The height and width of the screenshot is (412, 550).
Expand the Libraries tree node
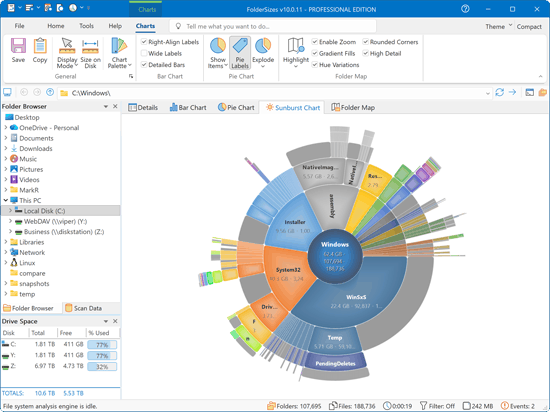pyautogui.click(x=6, y=242)
